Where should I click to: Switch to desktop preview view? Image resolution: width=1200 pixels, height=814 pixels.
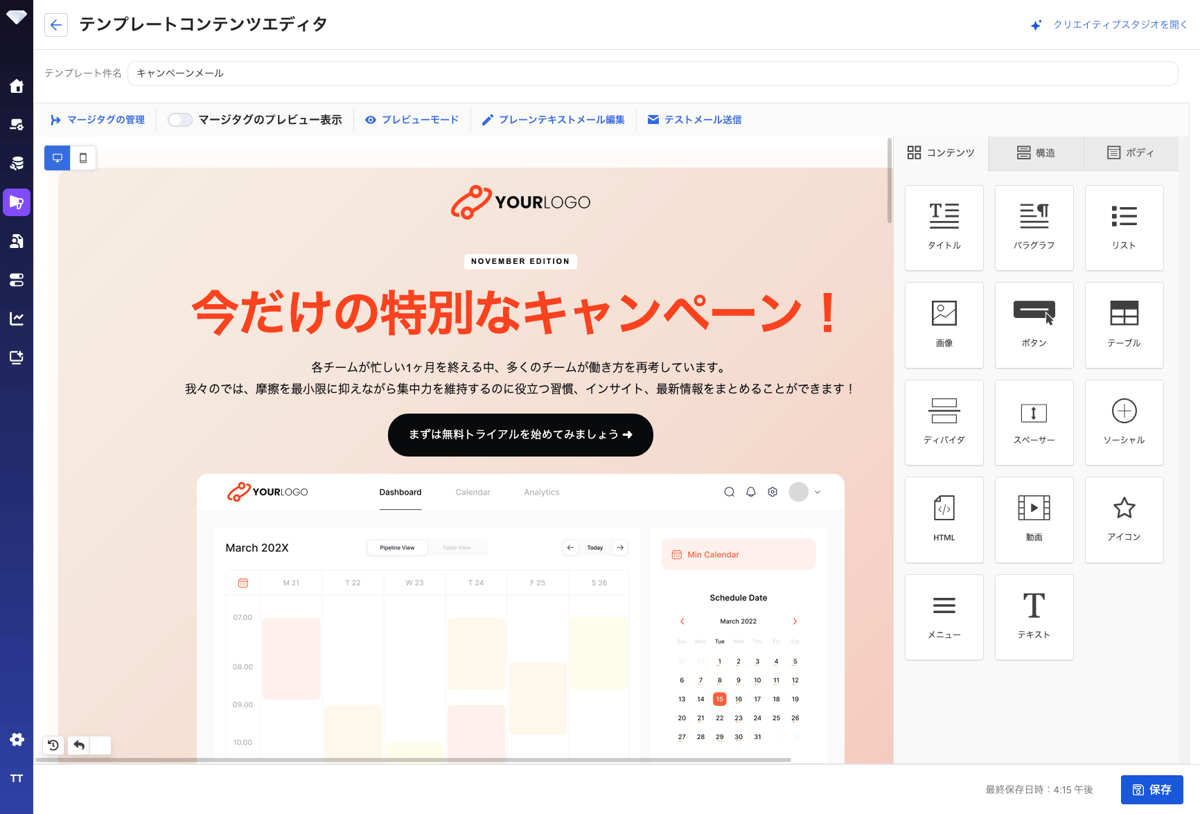pos(57,158)
